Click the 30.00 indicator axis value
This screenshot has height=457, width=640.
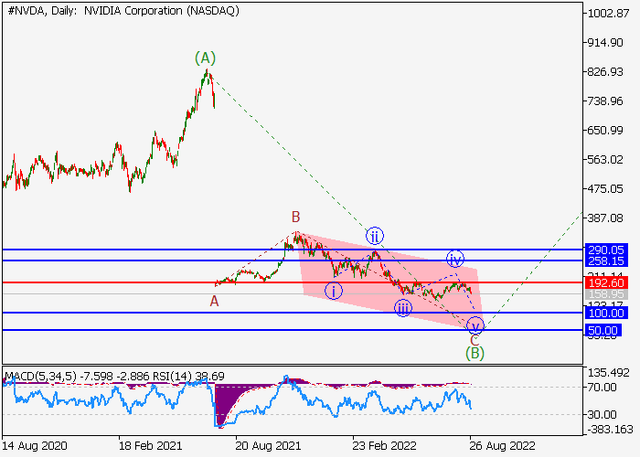pos(602,415)
